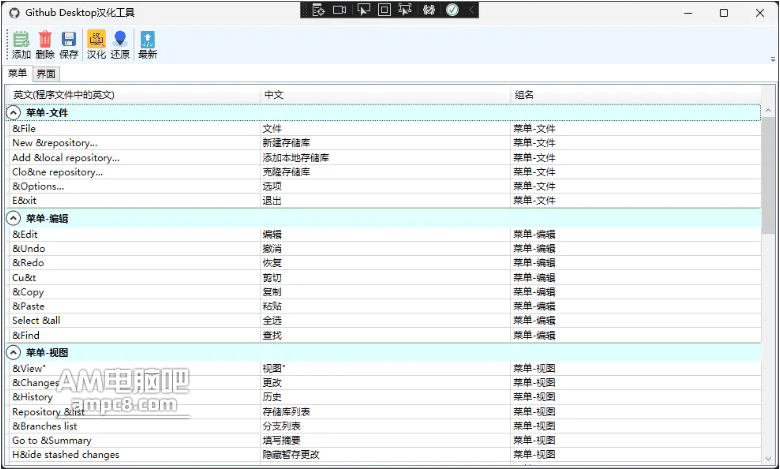Select the Cu&t row

[x=384, y=278]
